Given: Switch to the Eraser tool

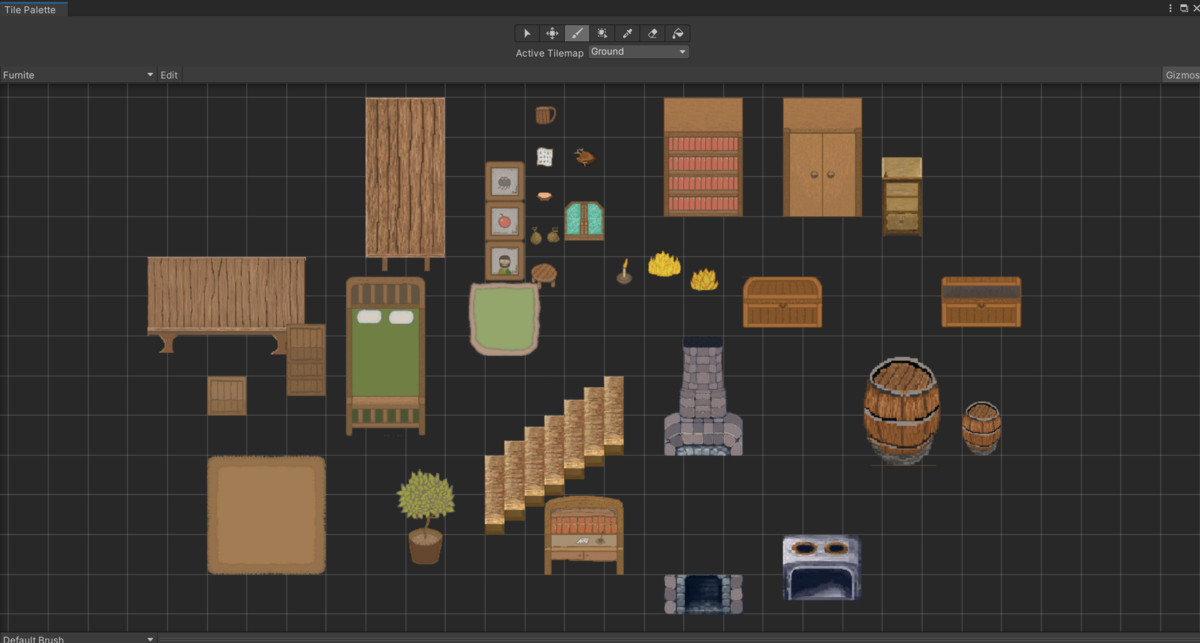Looking at the screenshot, I should tap(652, 33).
